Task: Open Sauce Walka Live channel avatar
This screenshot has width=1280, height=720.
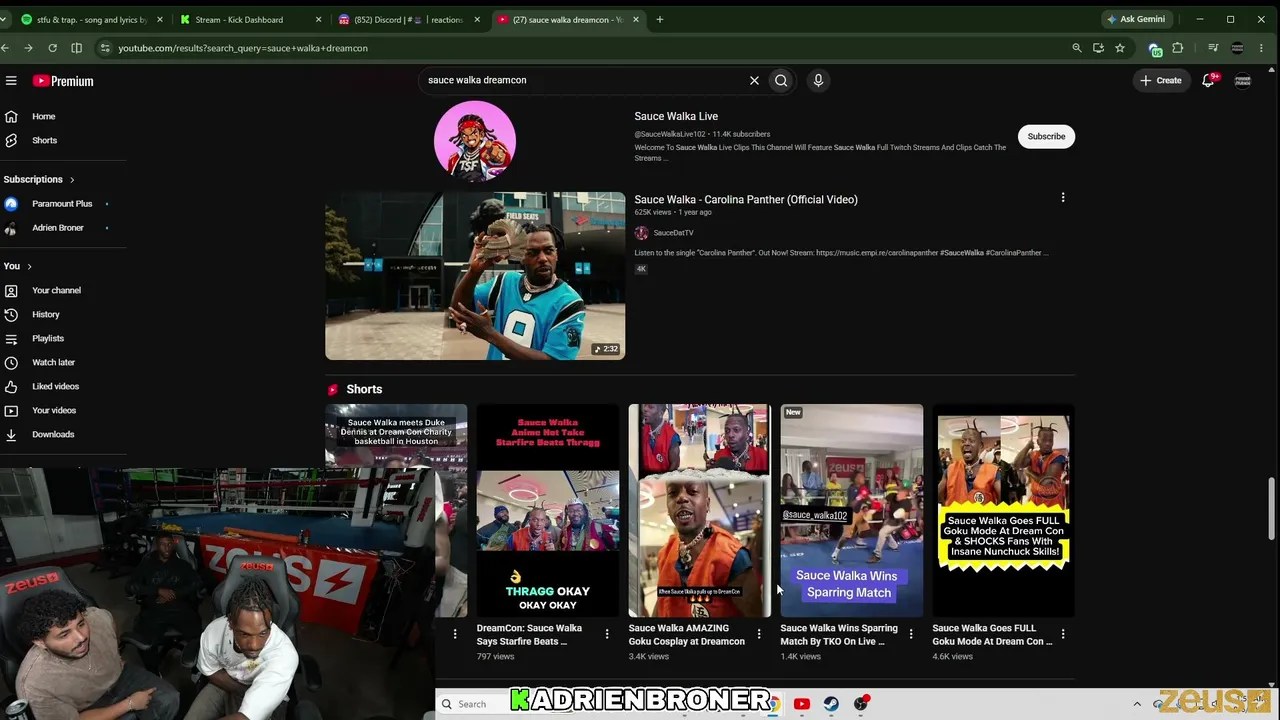Action: (x=475, y=141)
